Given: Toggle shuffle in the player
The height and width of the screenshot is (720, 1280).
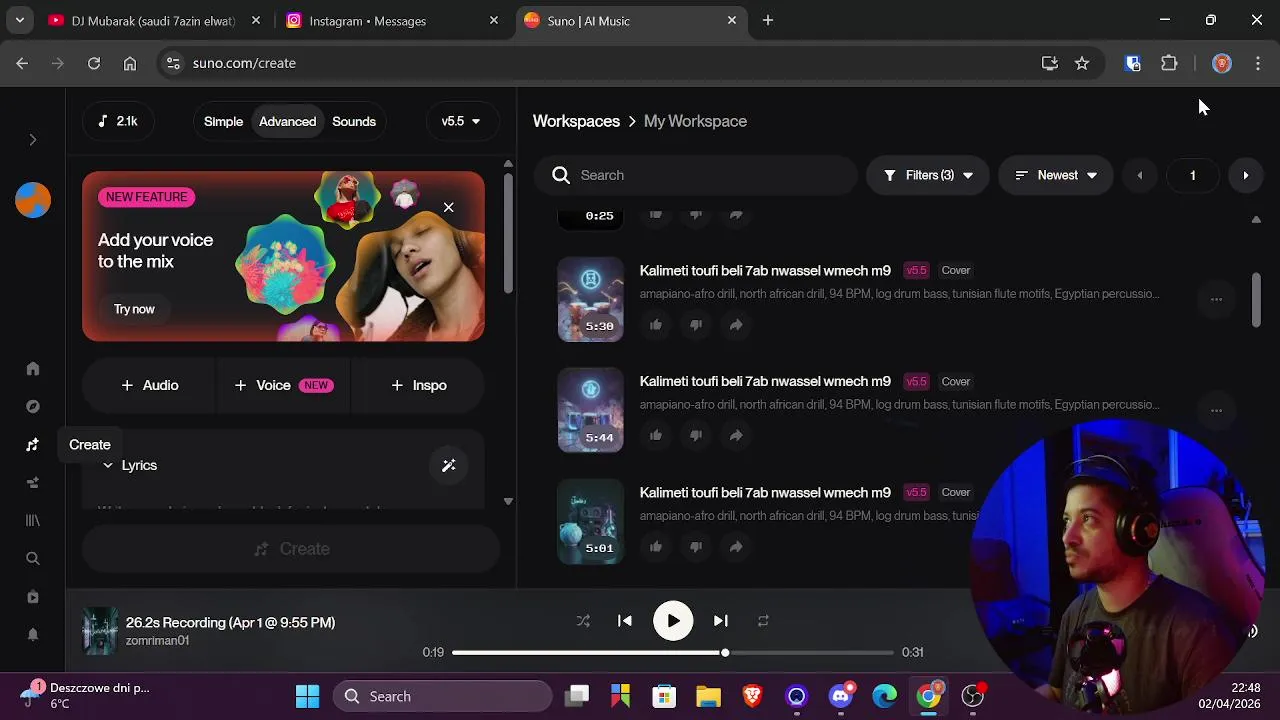Looking at the screenshot, I should (x=583, y=621).
